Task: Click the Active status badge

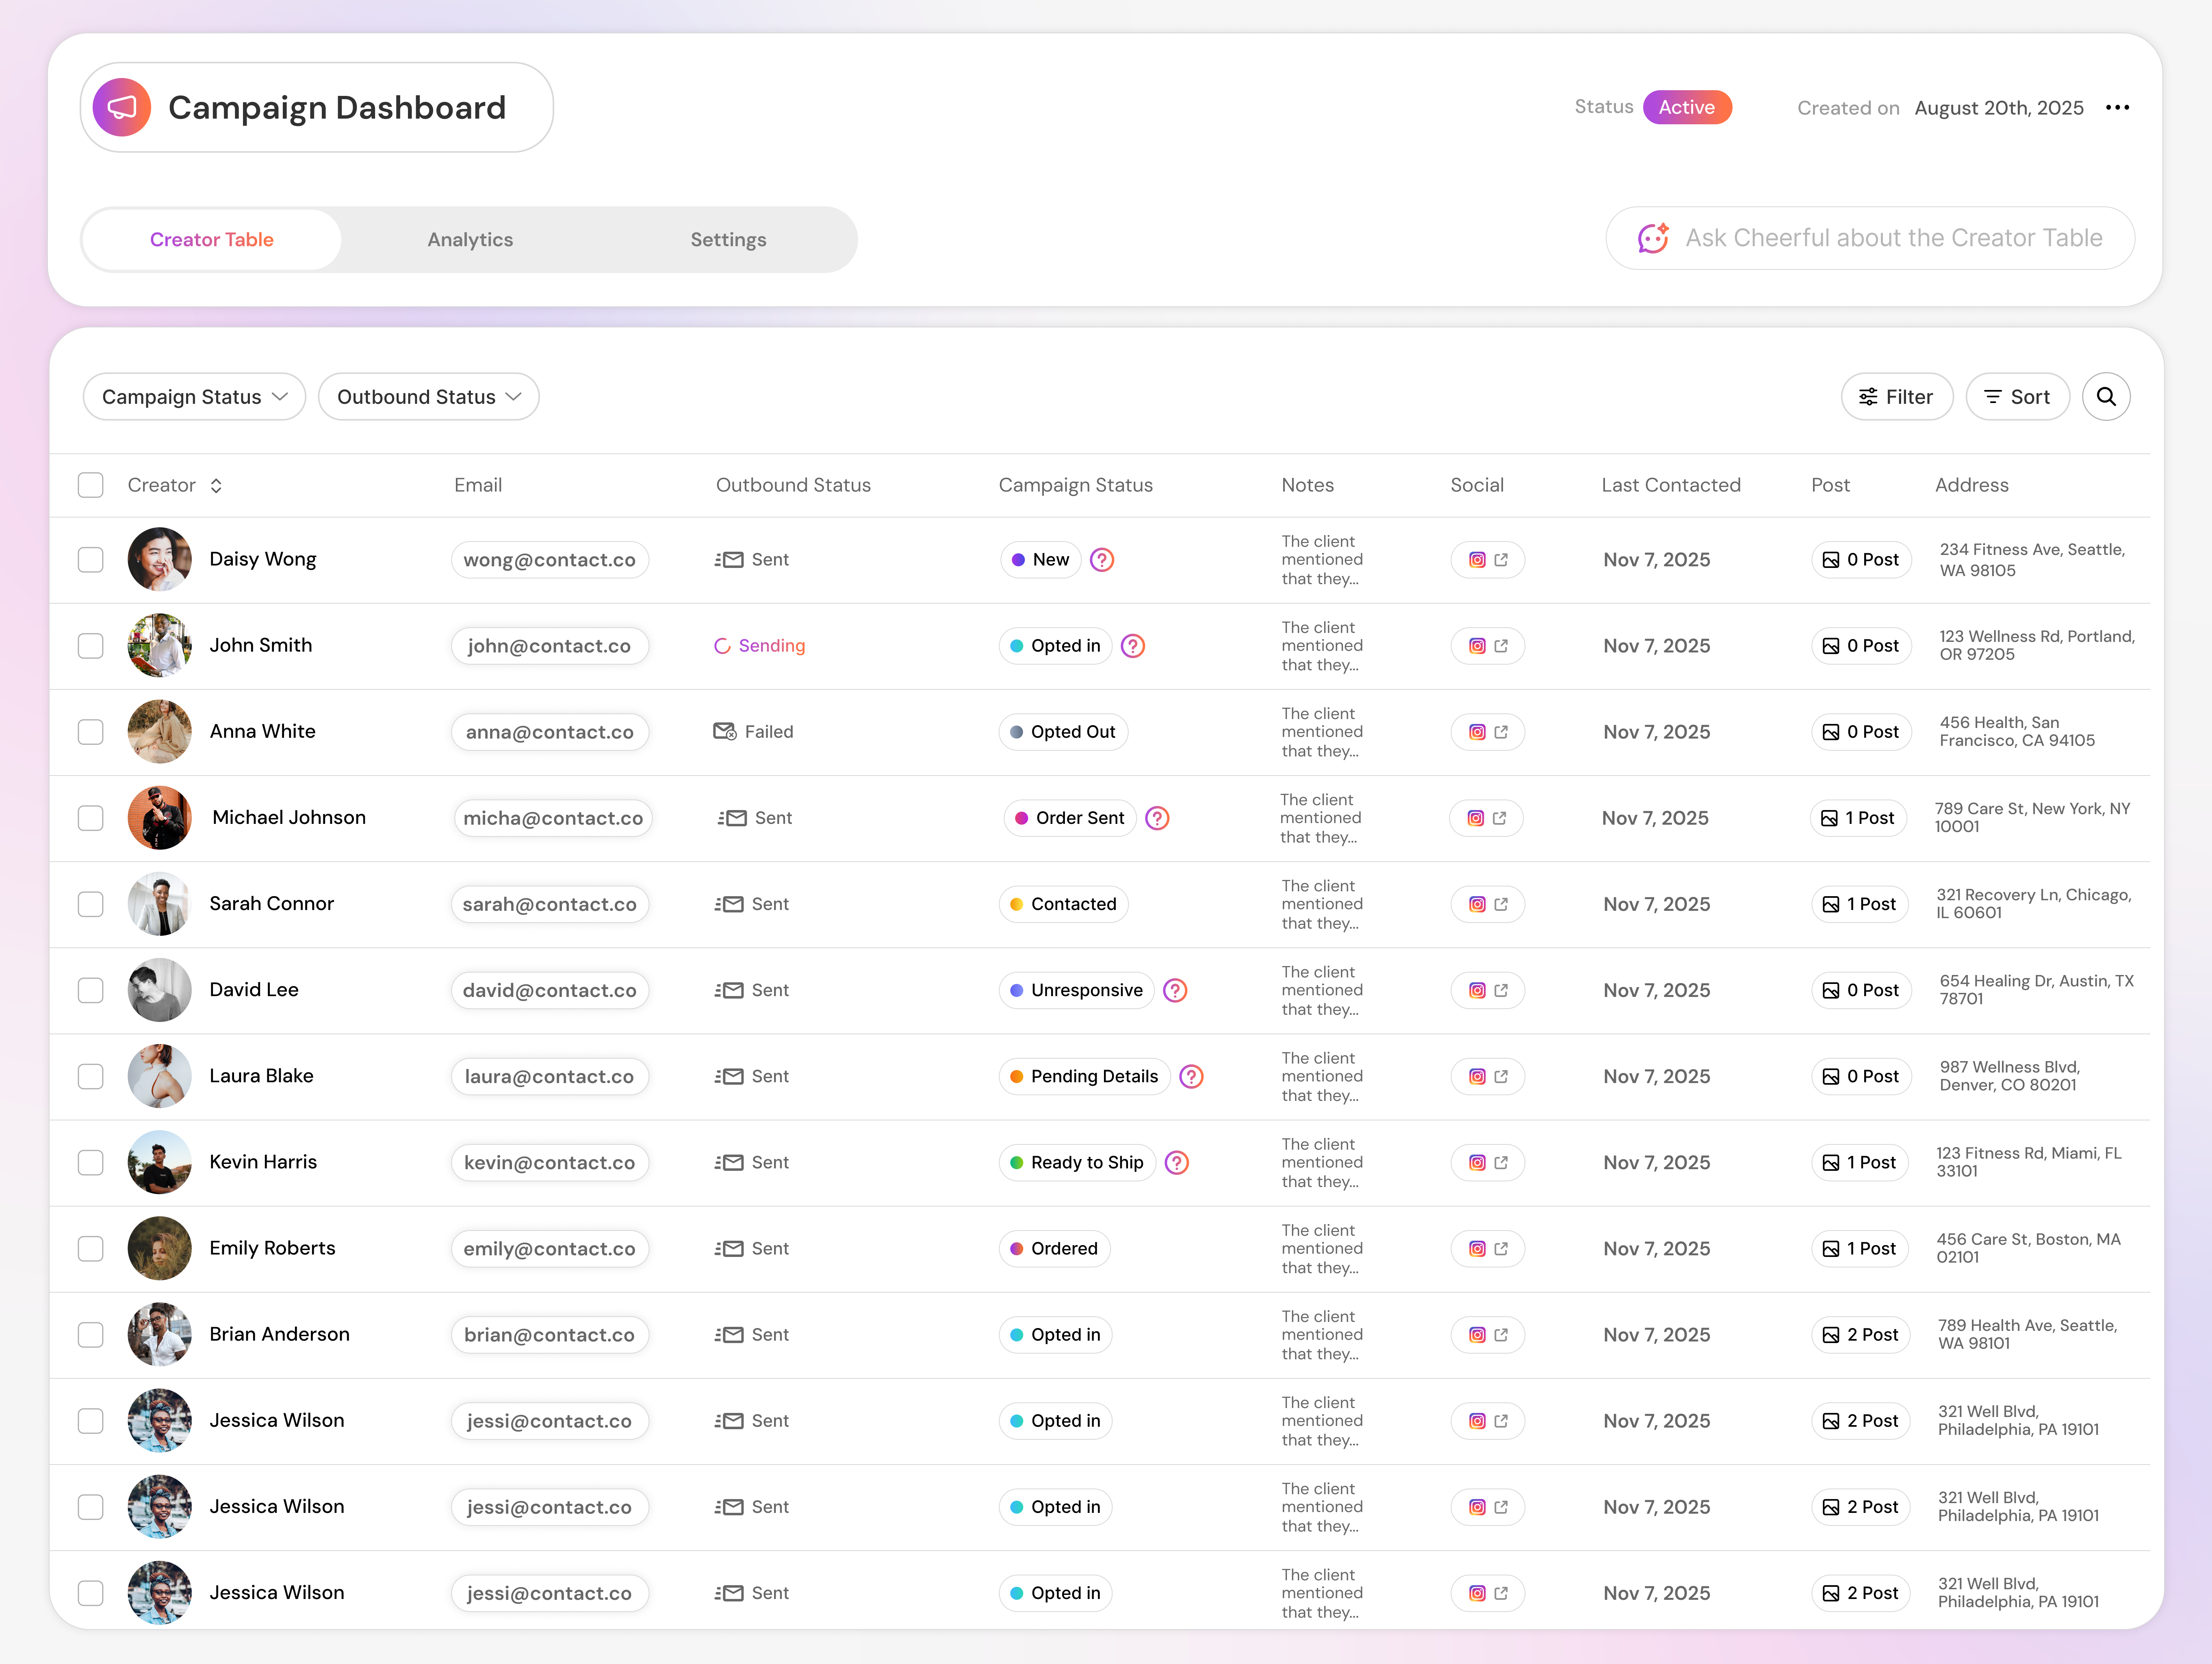Action: pos(1687,107)
